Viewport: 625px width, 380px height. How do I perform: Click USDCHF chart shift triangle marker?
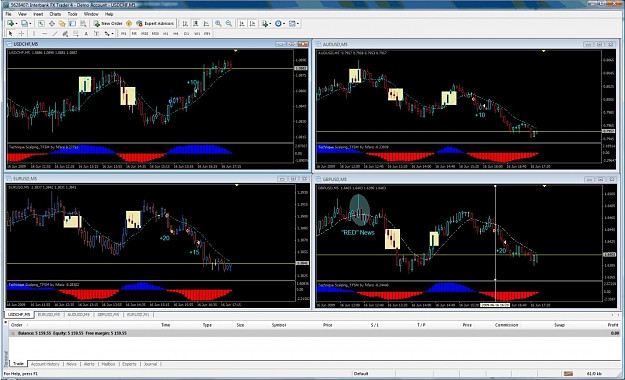coord(236,51)
